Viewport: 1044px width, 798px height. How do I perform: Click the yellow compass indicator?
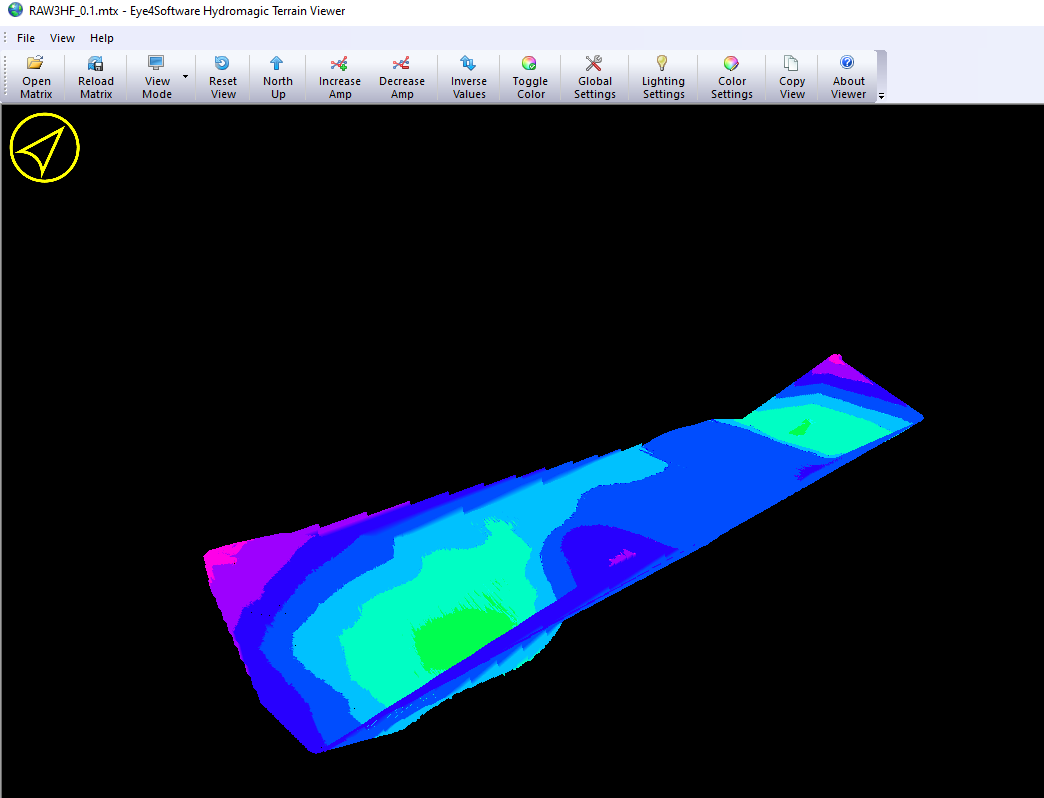tap(45, 148)
